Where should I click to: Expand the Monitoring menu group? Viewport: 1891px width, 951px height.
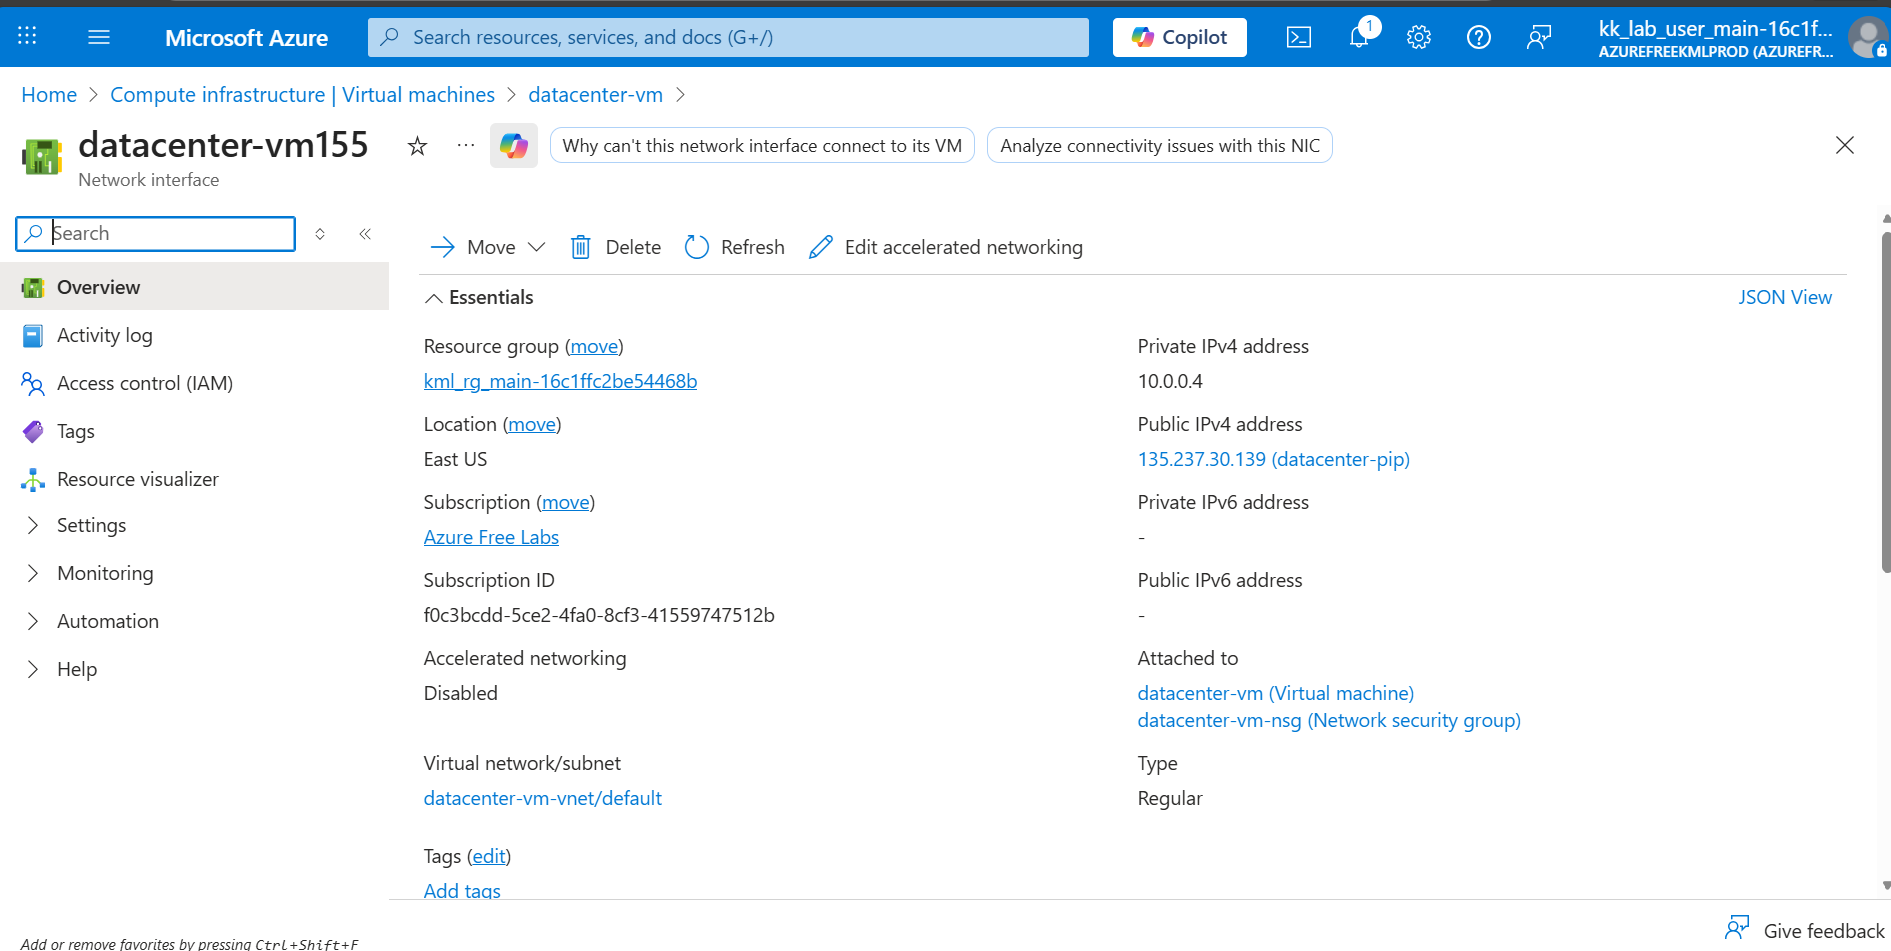point(33,574)
